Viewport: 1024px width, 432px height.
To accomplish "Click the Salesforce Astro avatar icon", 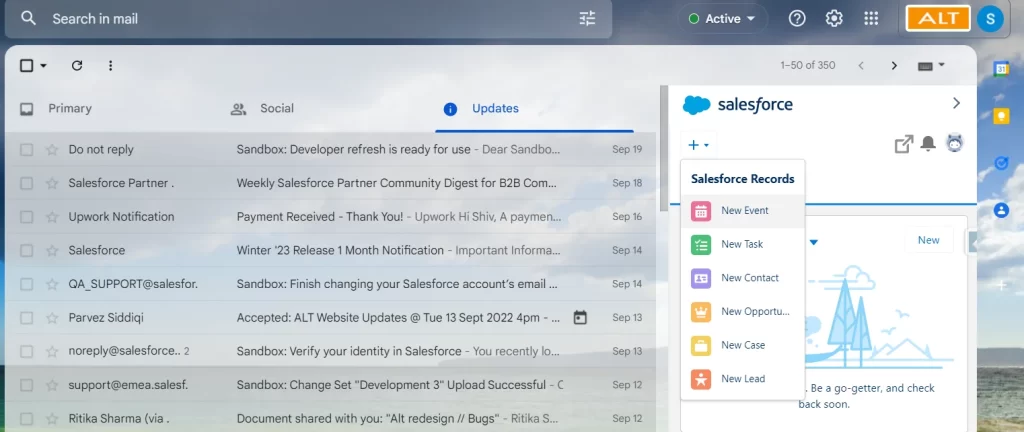I will (x=955, y=144).
